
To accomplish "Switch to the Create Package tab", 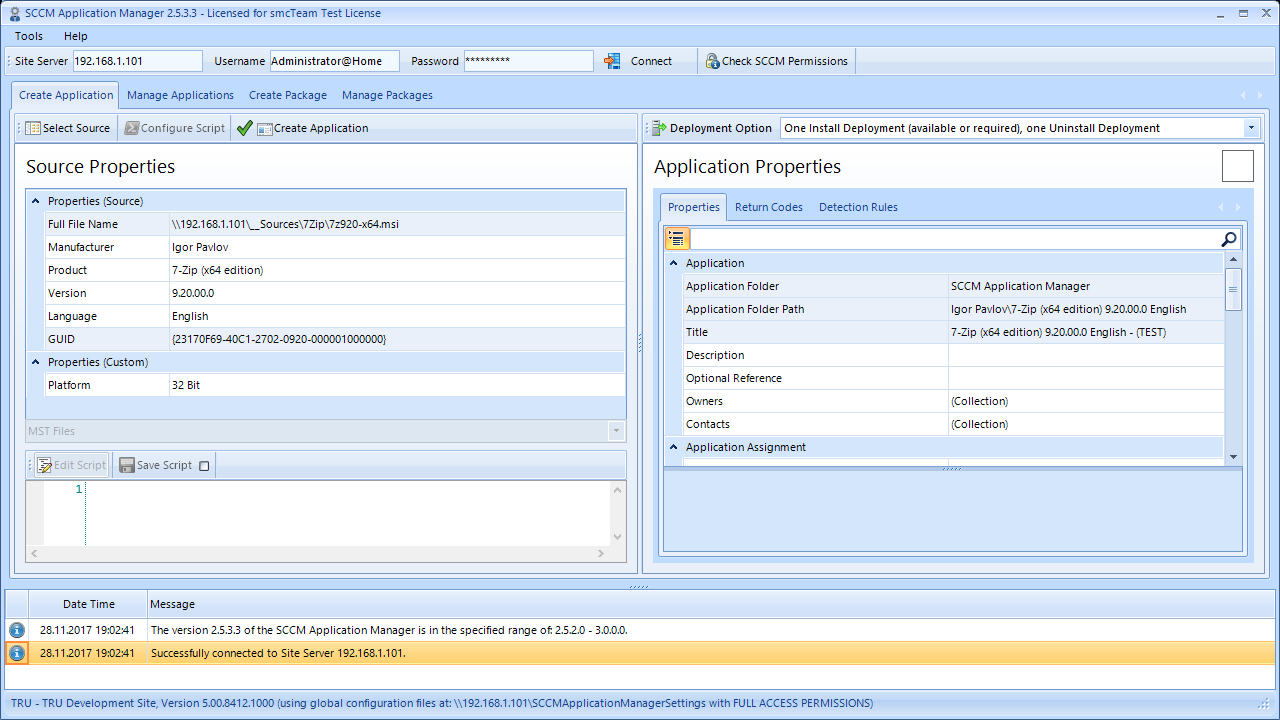I will click(x=288, y=95).
